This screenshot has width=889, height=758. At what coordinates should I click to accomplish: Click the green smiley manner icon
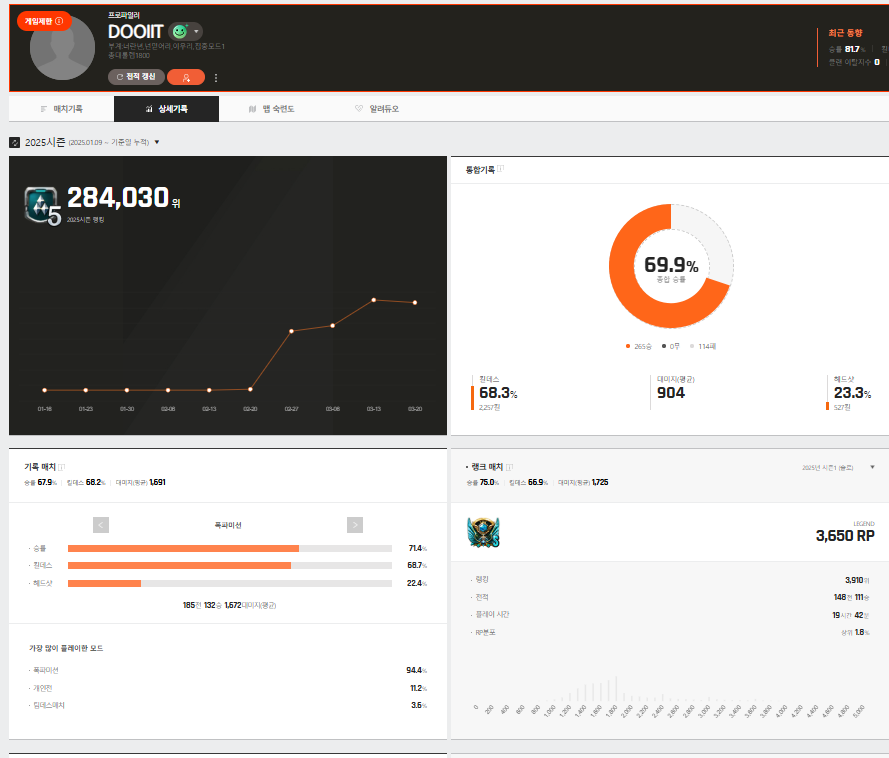point(179,32)
